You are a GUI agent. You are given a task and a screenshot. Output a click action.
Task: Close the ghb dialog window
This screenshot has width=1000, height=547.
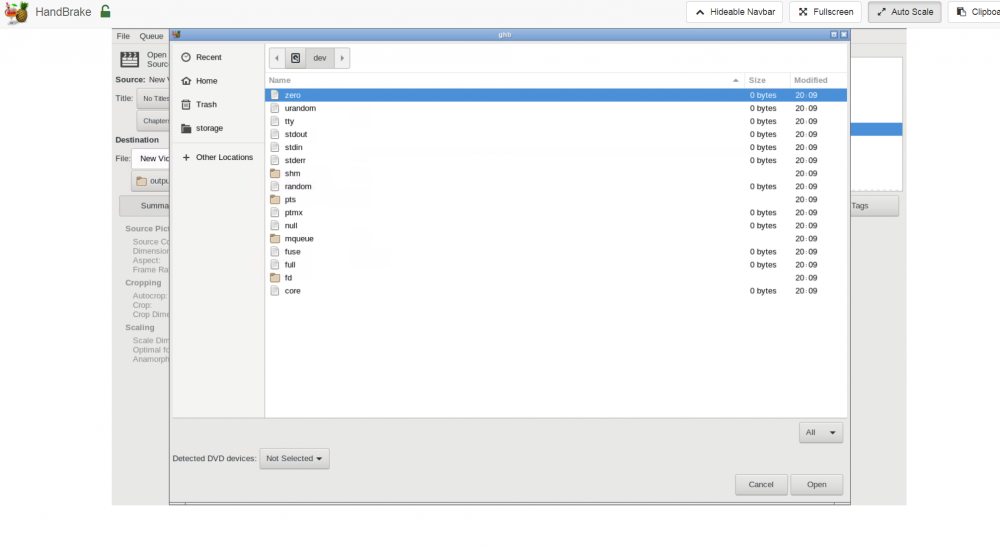pyautogui.click(x=844, y=34)
